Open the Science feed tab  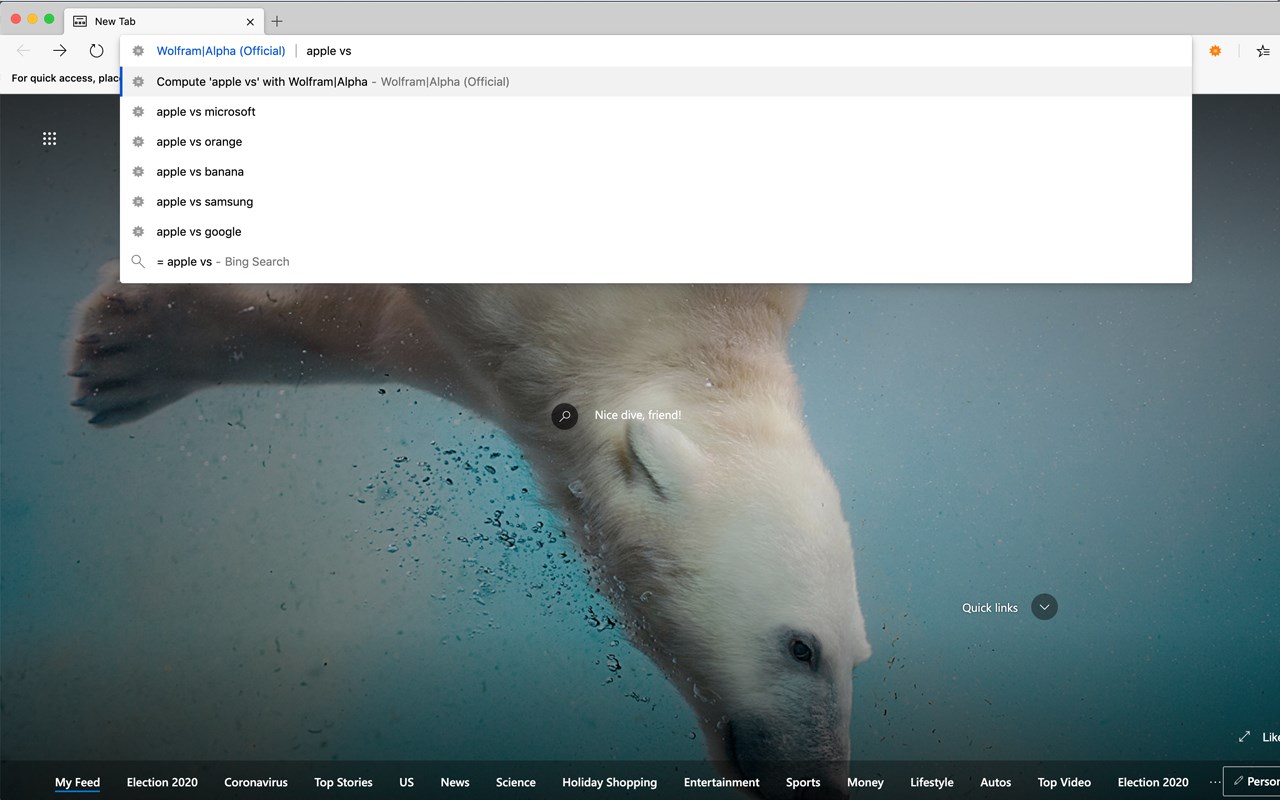(x=516, y=782)
